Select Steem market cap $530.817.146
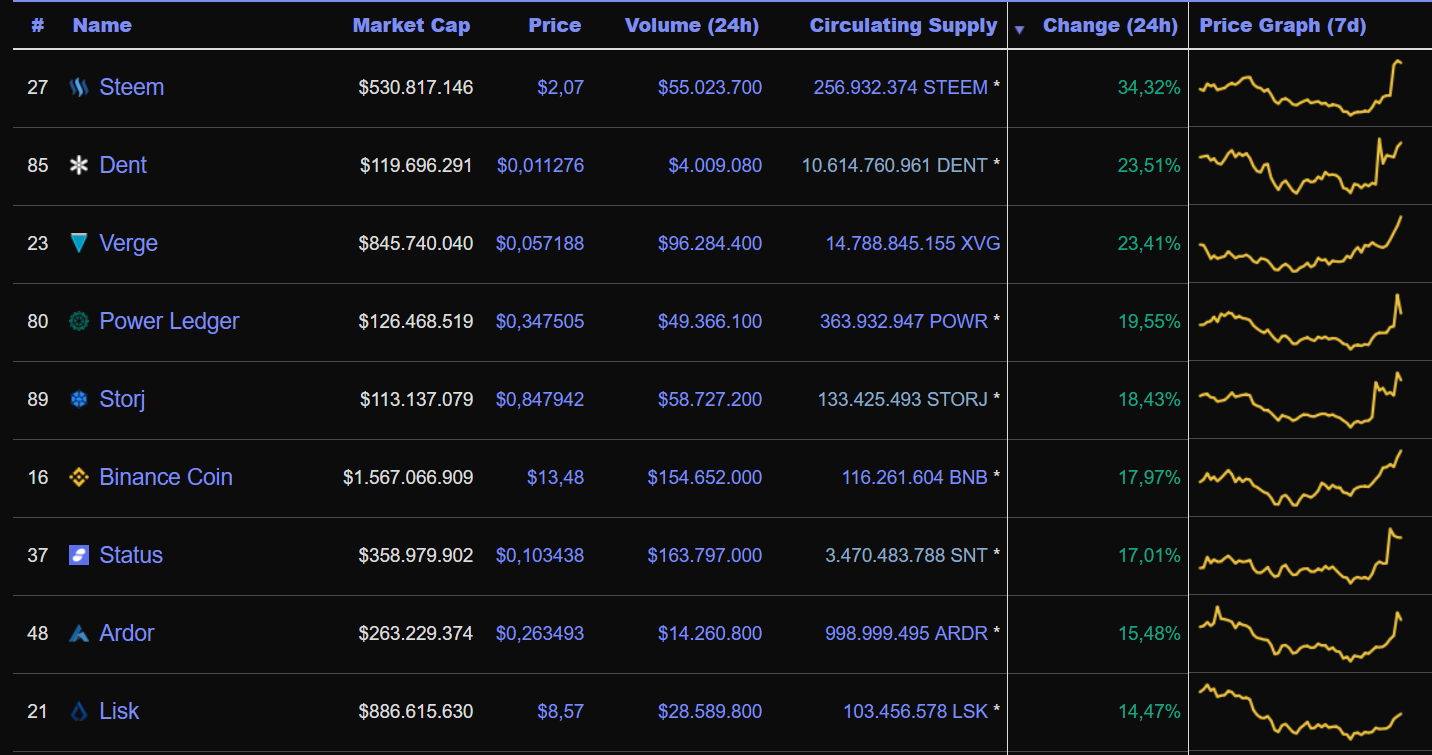 pyautogui.click(x=416, y=88)
